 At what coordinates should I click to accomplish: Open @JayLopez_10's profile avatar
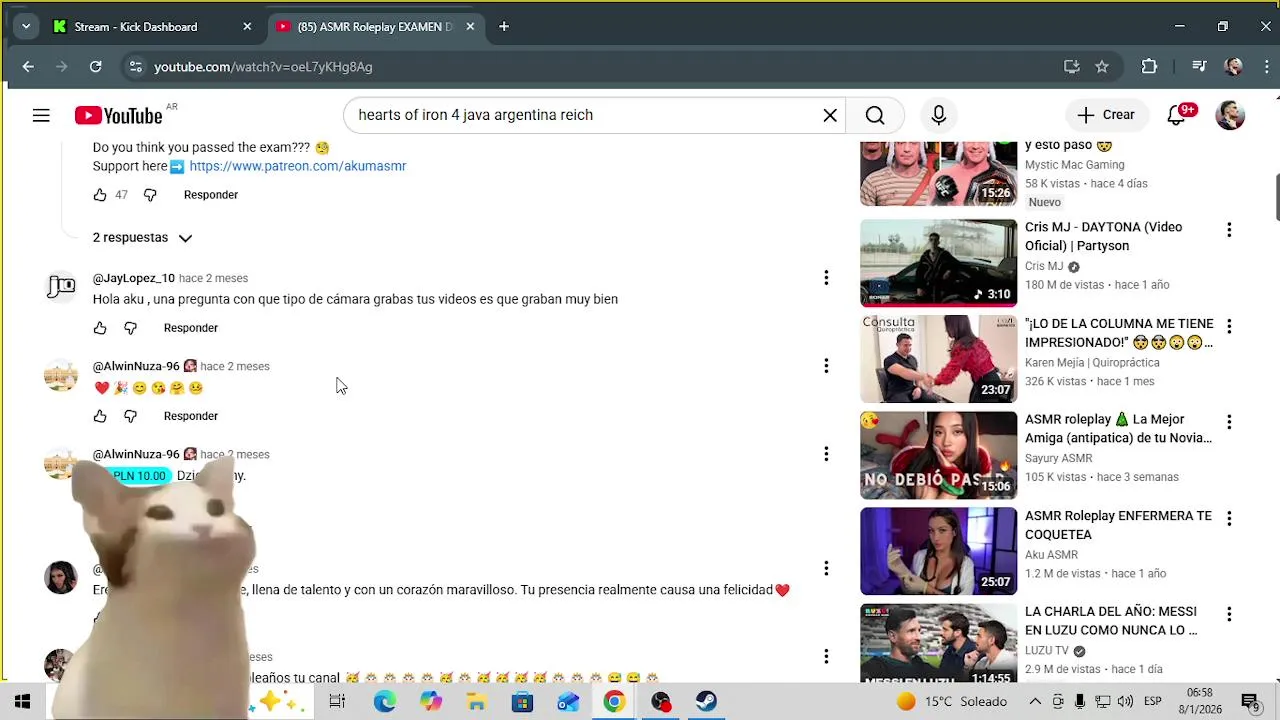60,288
